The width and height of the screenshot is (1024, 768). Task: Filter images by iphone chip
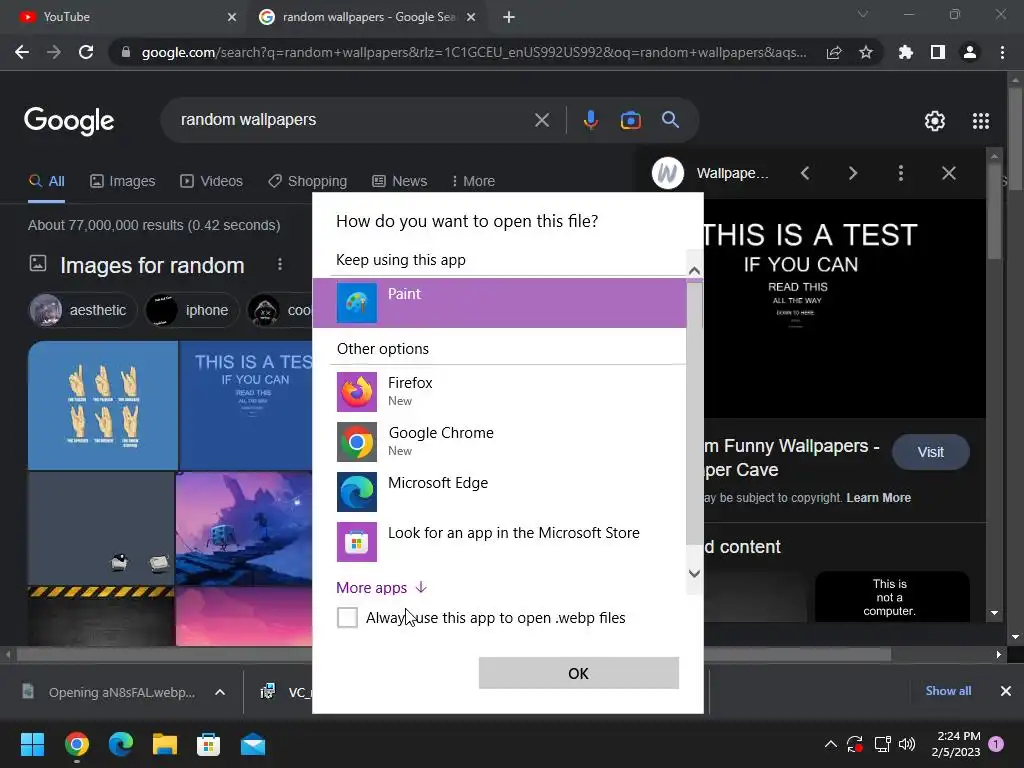click(x=192, y=310)
